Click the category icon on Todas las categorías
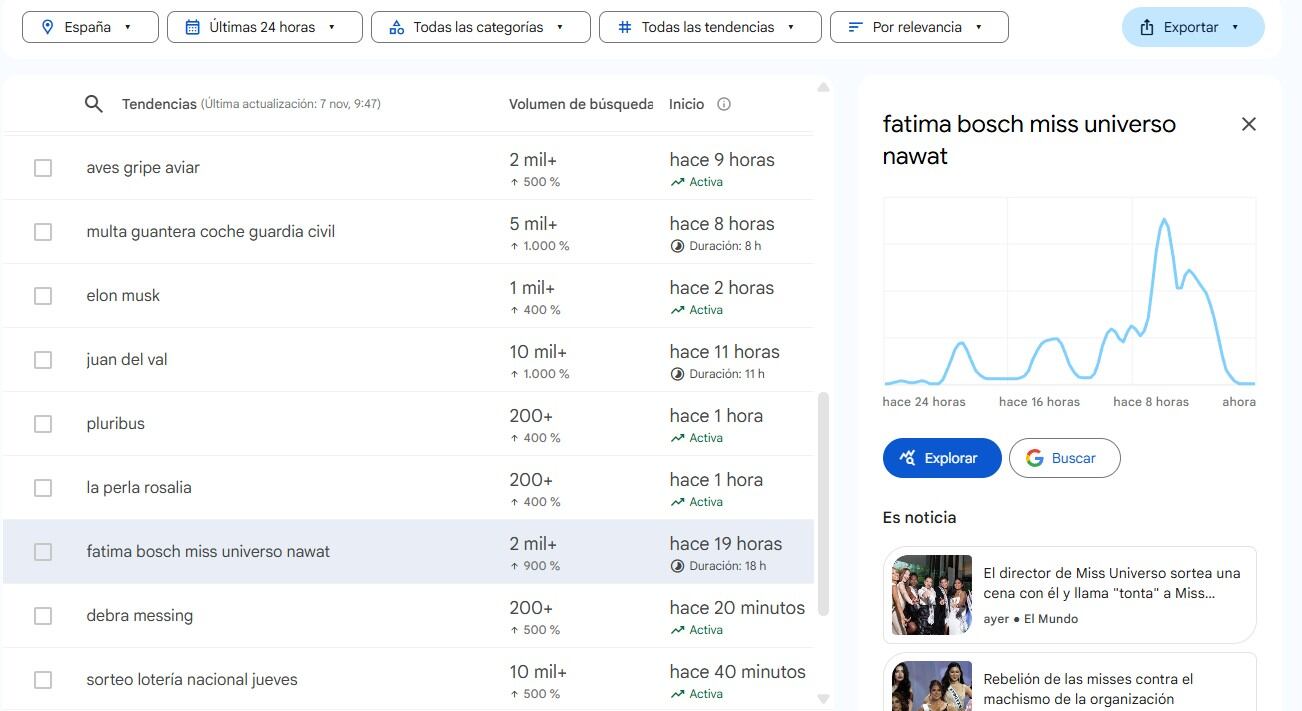Screen dimensions: 1302x711 point(402,27)
